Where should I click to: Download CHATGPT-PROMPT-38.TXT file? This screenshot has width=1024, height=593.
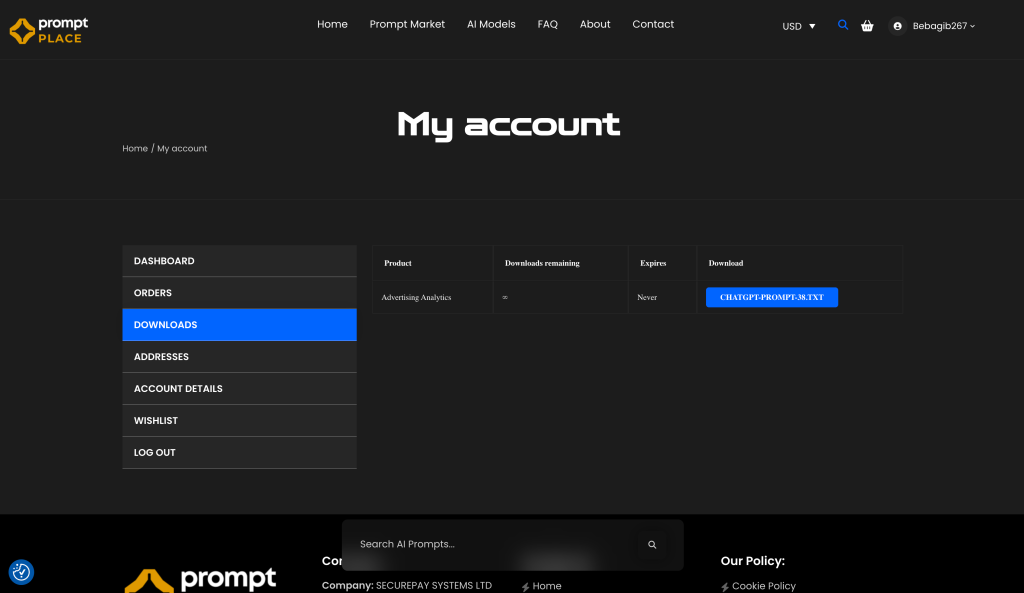click(x=771, y=297)
